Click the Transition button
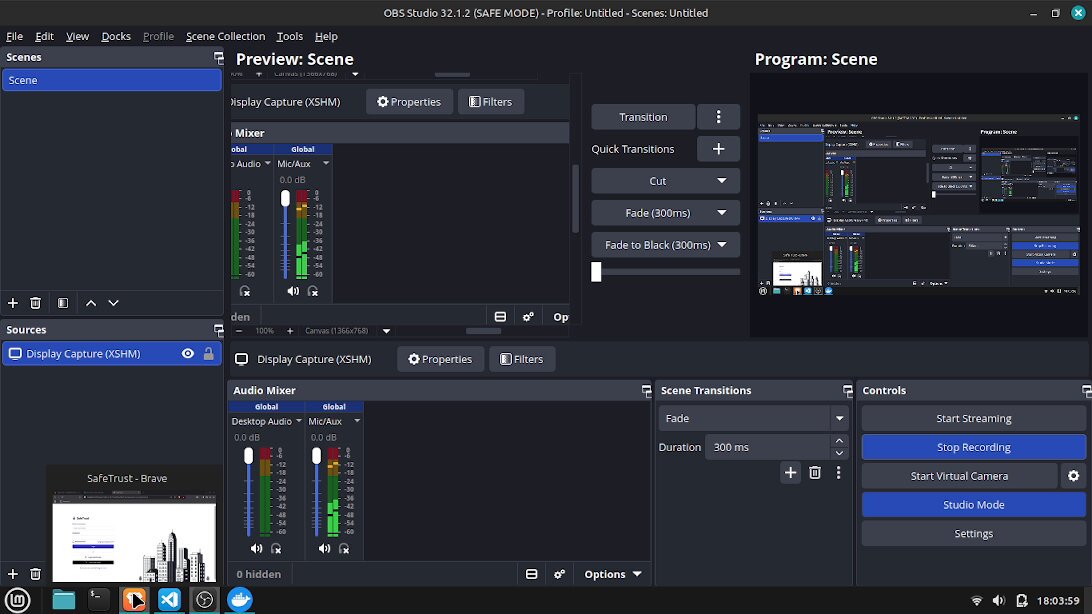1092x614 pixels. pyautogui.click(x=644, y=117)
